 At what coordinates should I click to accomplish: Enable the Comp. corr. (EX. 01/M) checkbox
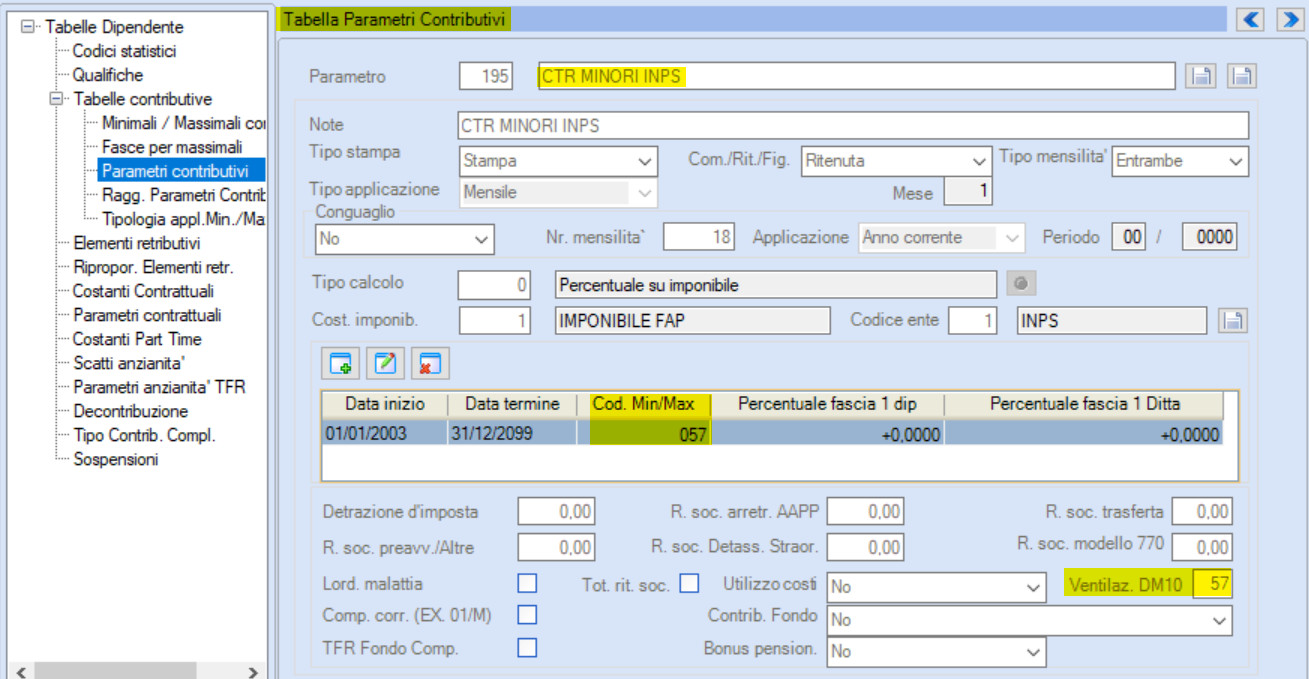(x=527, y=614)
